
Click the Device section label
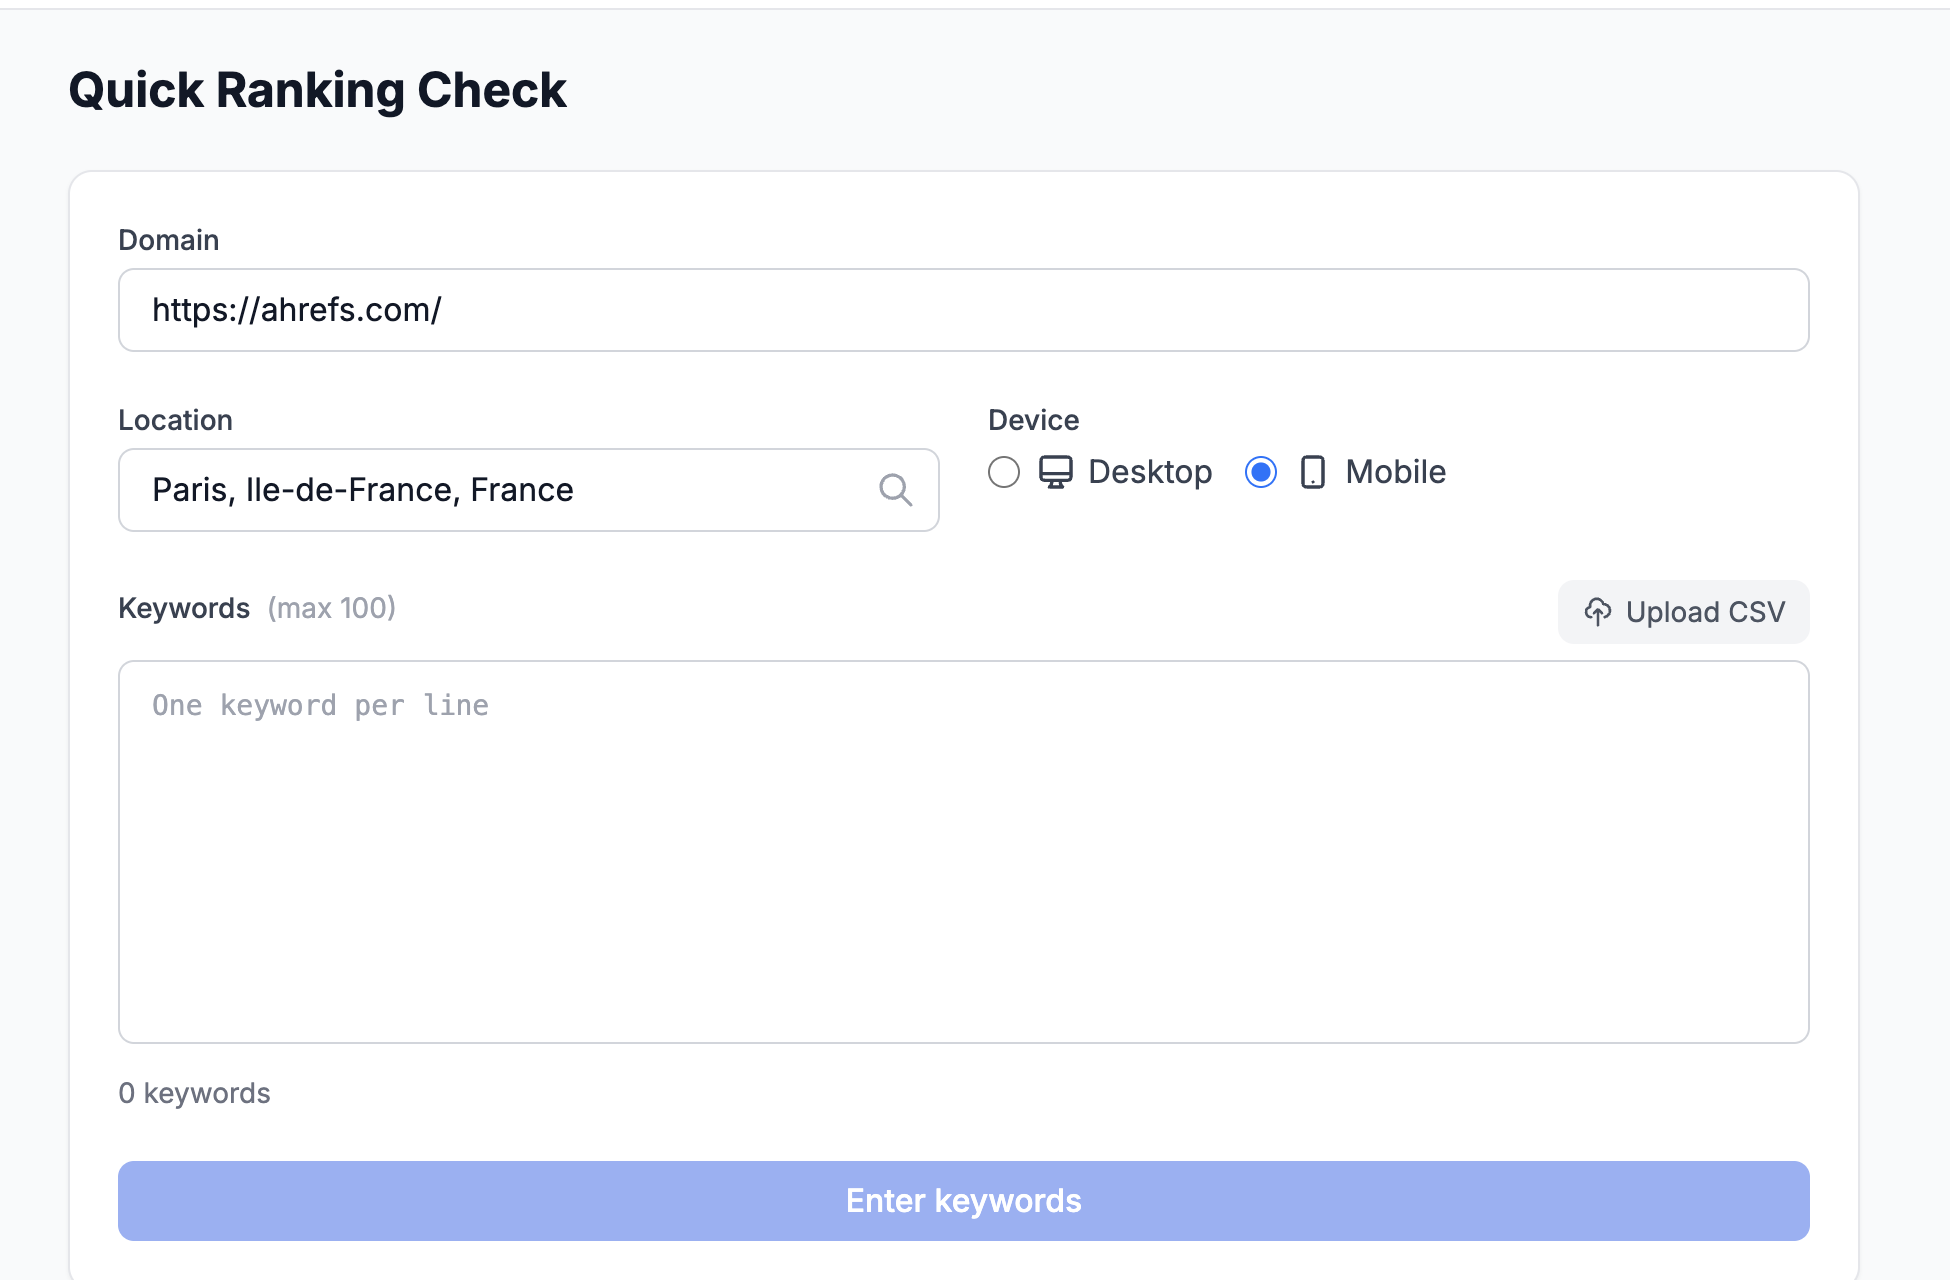[x=1033, y=419]
